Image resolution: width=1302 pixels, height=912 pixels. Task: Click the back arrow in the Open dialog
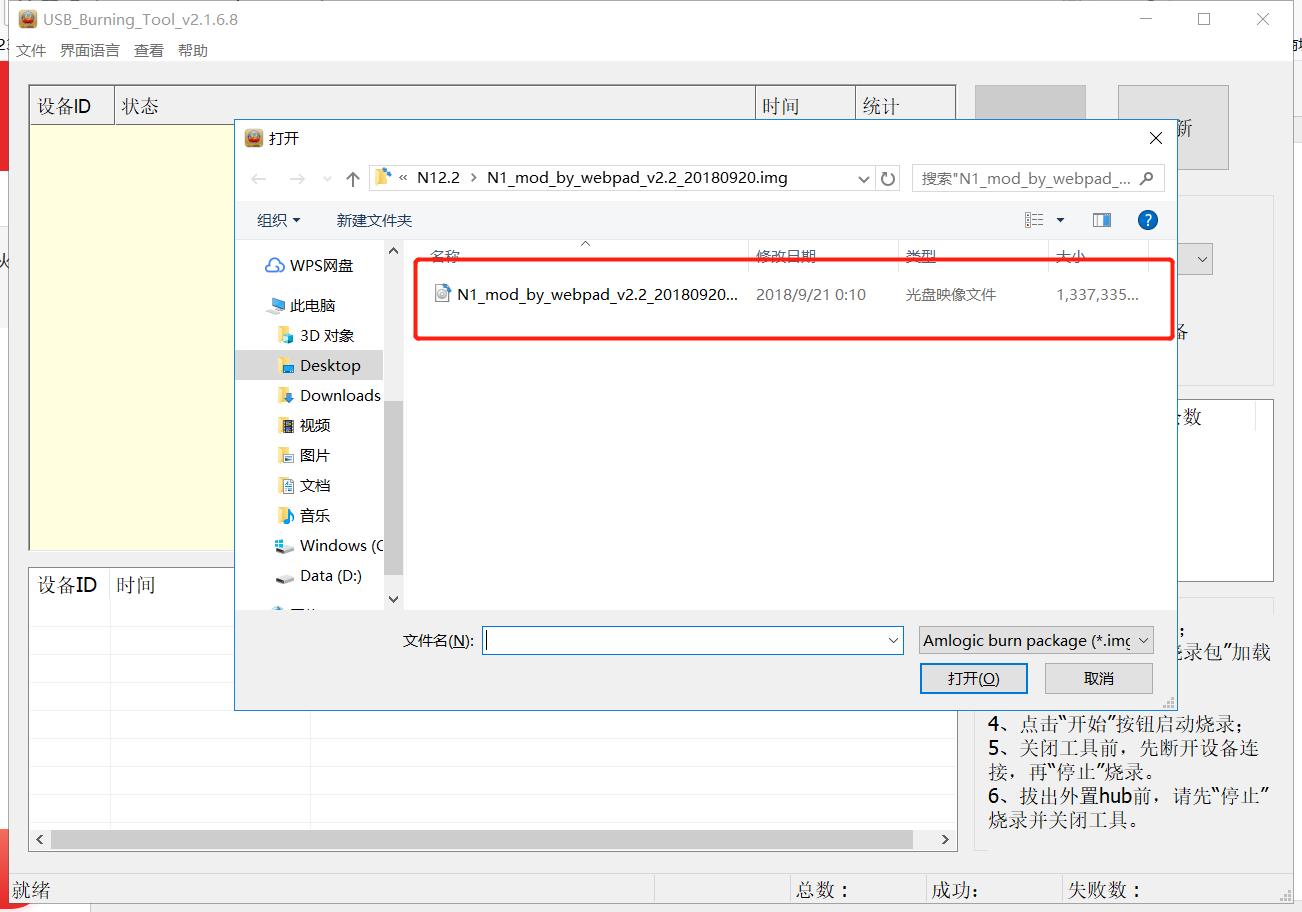(x=259, y=179)
